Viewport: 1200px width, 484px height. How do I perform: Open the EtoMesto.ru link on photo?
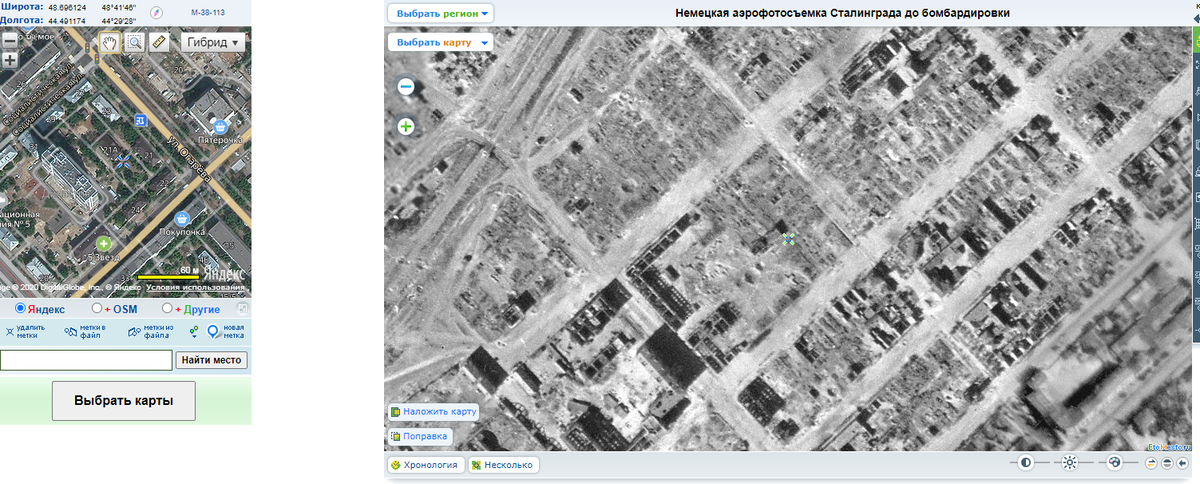[1169, 447]
